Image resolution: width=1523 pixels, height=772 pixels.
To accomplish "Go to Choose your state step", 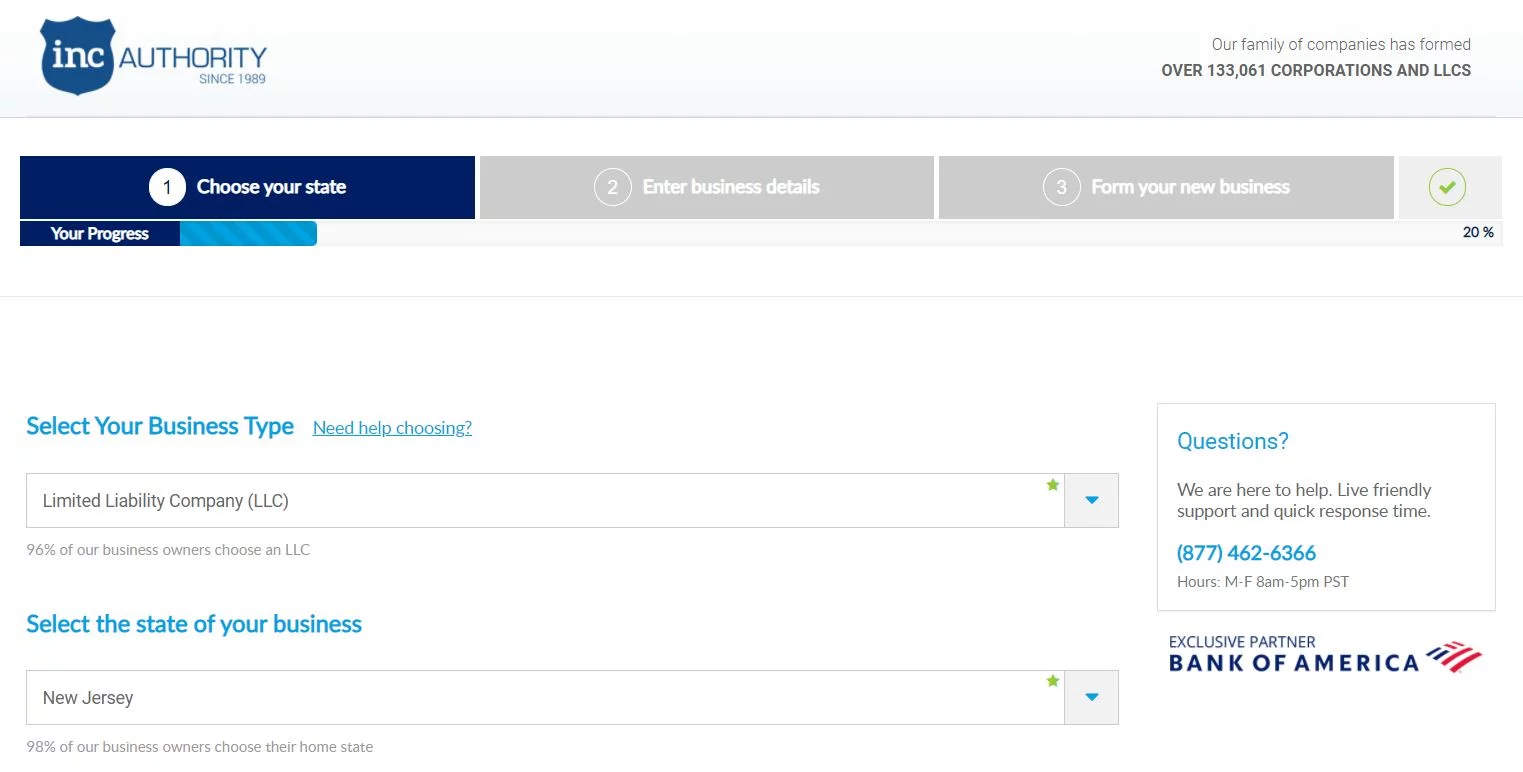I will 271,187.
